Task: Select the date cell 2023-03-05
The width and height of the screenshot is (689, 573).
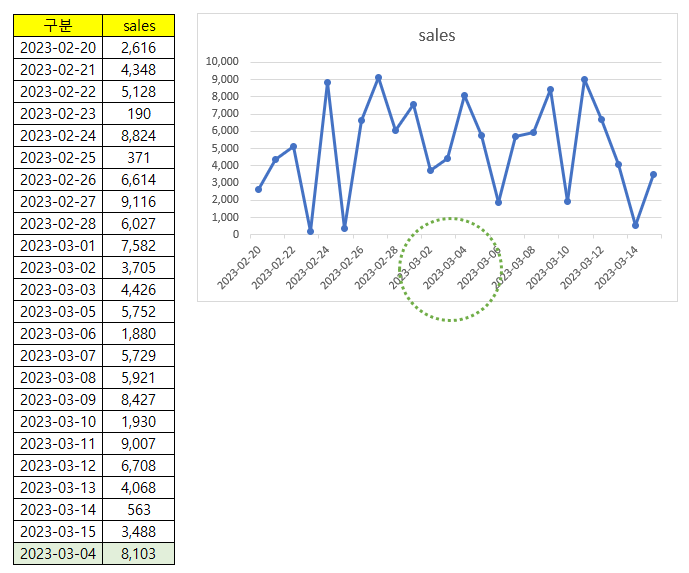Action: point(58,311)
